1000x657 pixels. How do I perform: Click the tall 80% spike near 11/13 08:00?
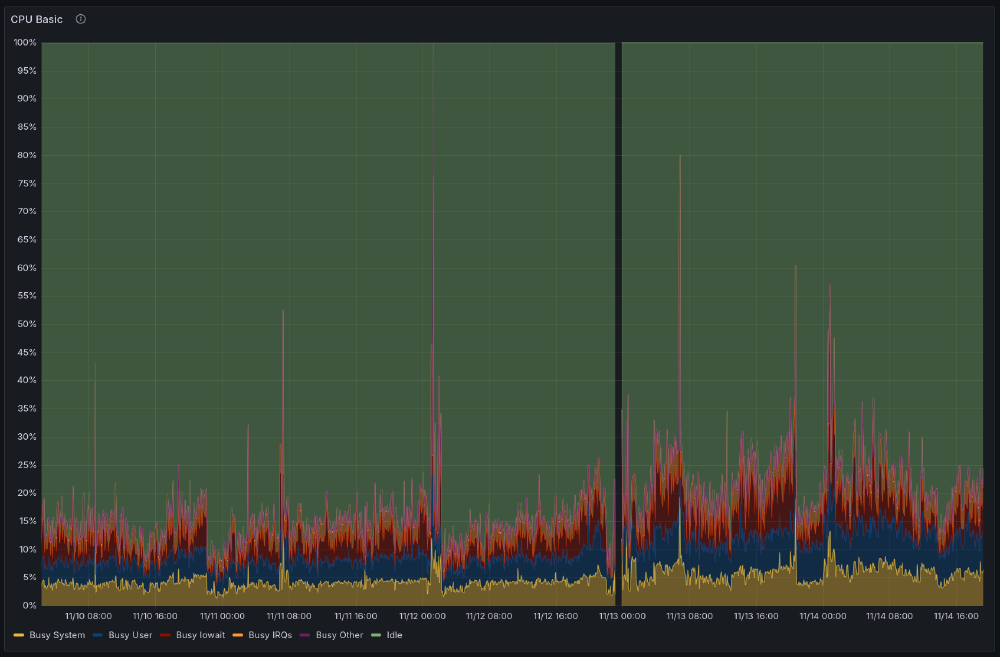682,160
